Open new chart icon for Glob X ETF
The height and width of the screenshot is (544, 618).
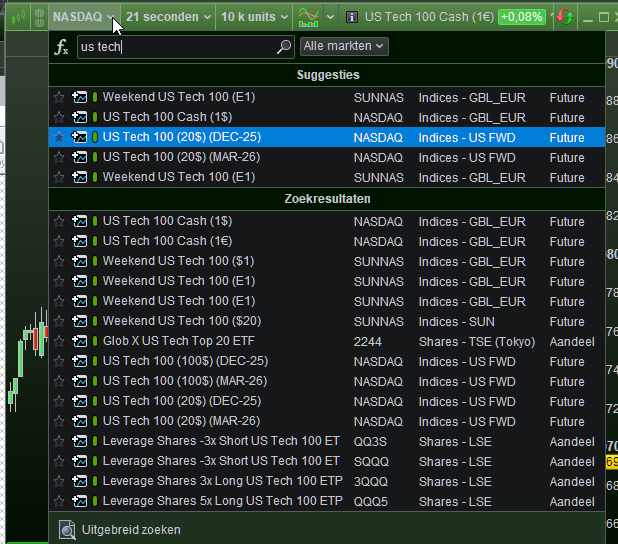click(x=80, y=341)
